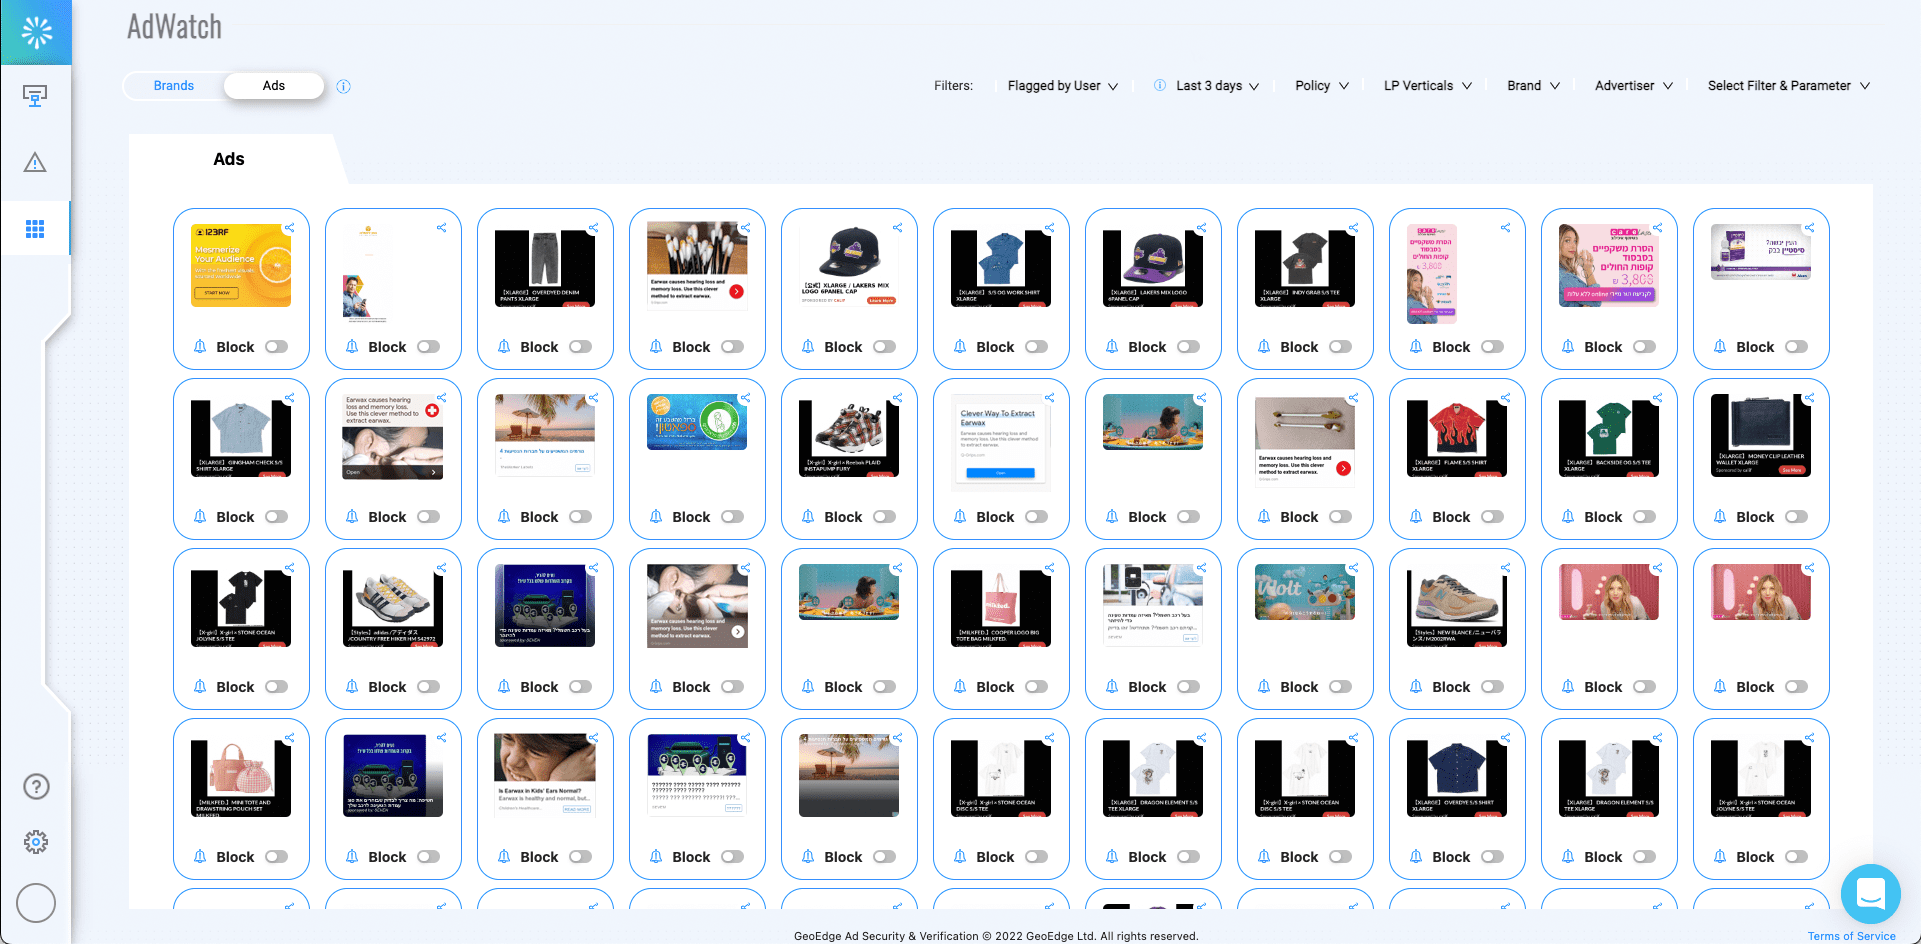Open the LP Verticals dropdown
This screenshot has width=1921, height=944.
point(1428,86)
